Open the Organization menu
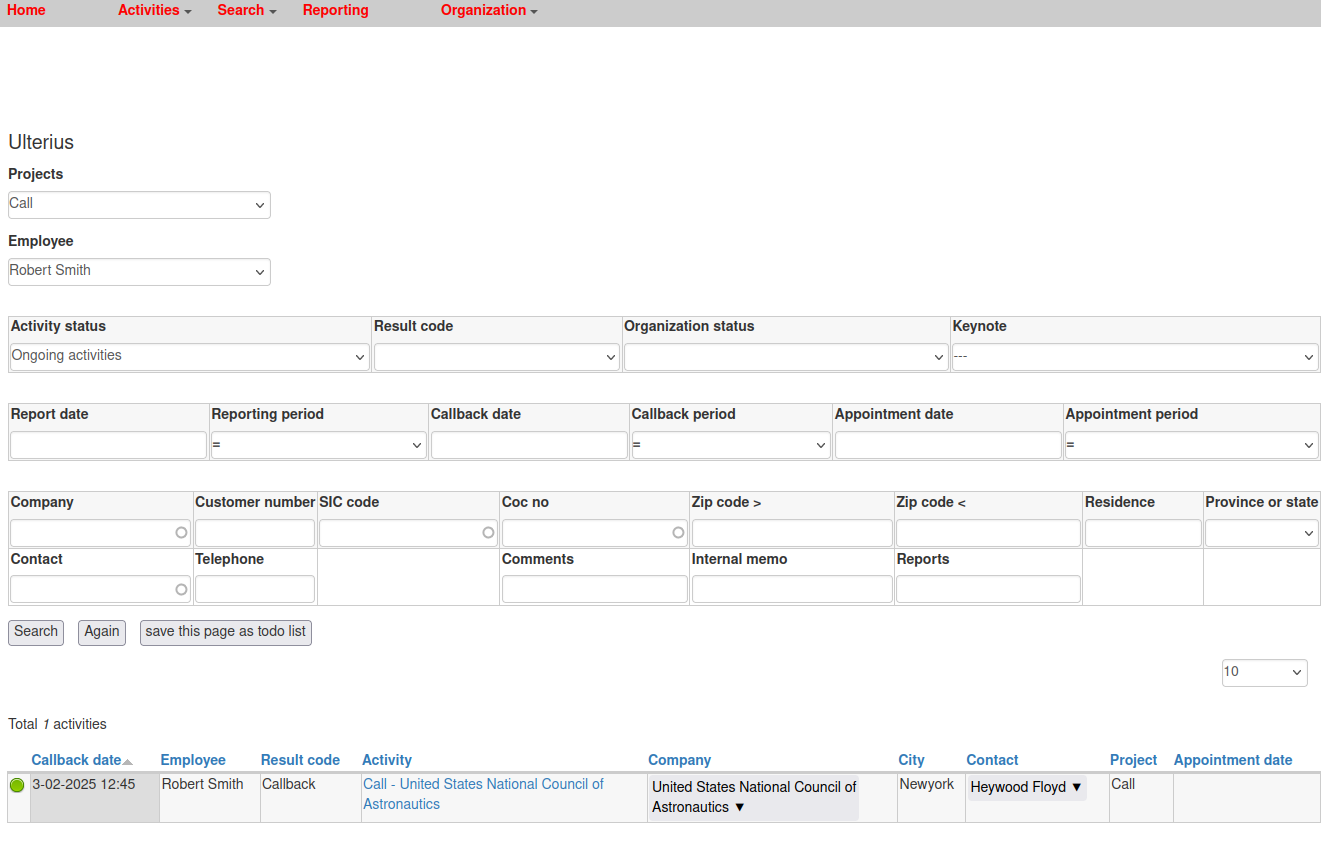The width and height of the screenshot is (1321, 860). tap(488, 11)
